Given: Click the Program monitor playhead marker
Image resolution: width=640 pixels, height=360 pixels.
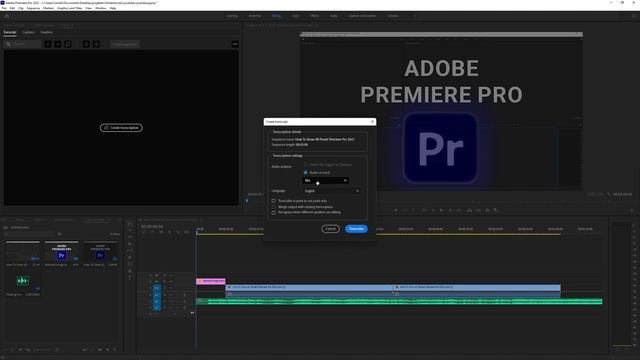Looking at the screenshot, I should [247, 201].
